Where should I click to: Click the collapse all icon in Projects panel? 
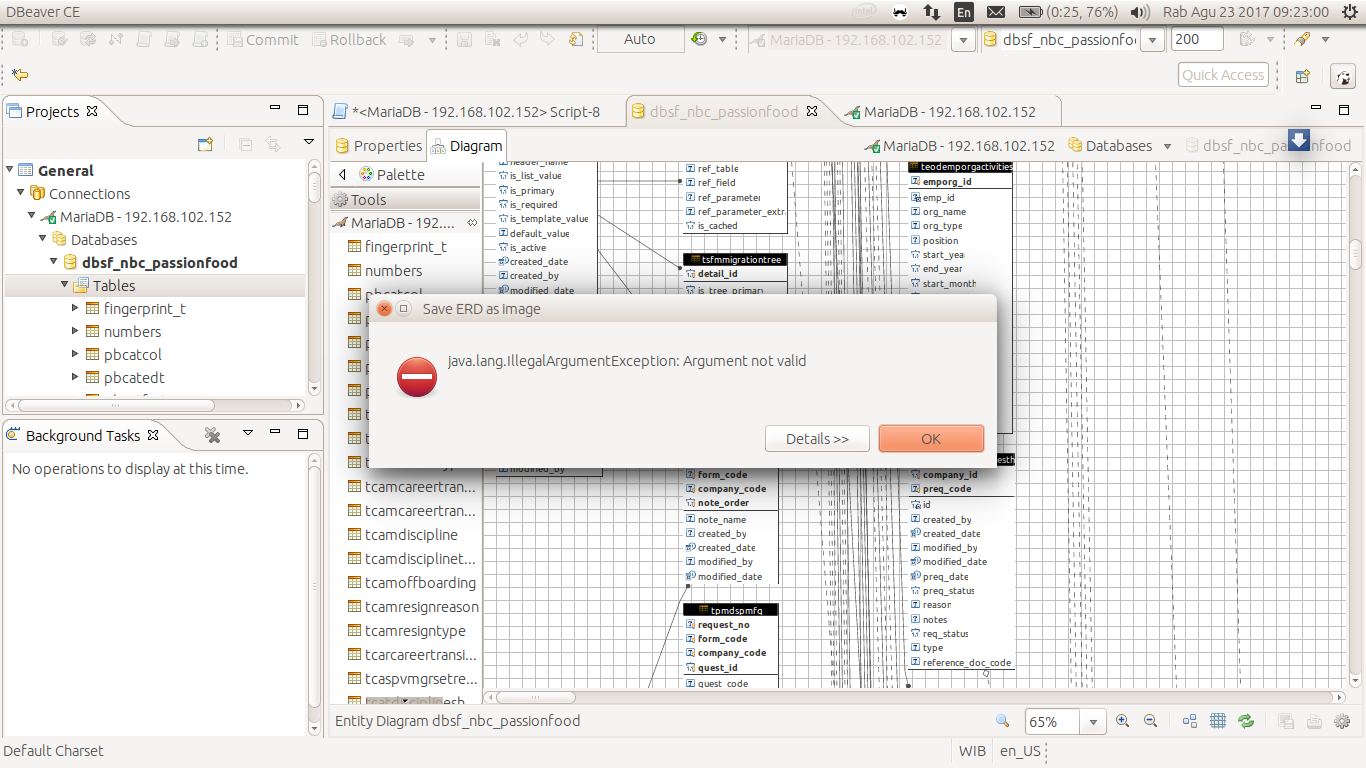[x=245, y=144]
